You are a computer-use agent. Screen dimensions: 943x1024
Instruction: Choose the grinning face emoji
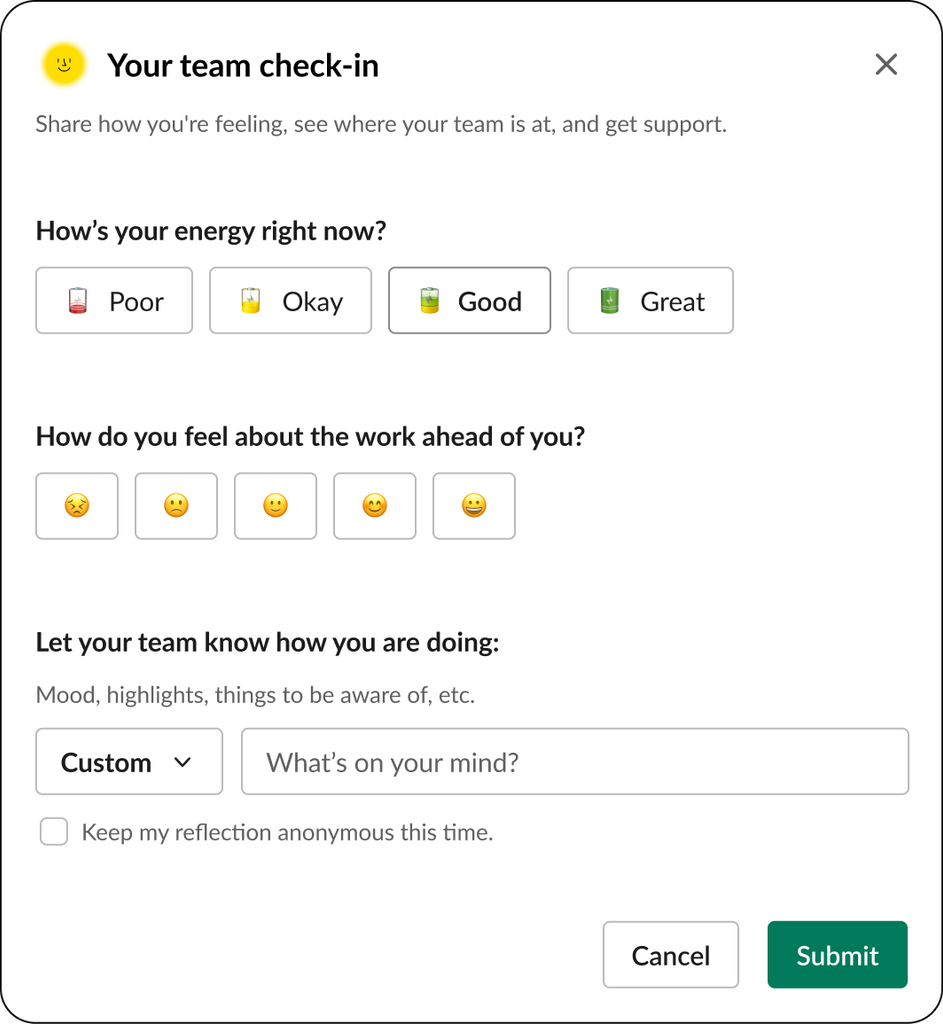point(474,506)
